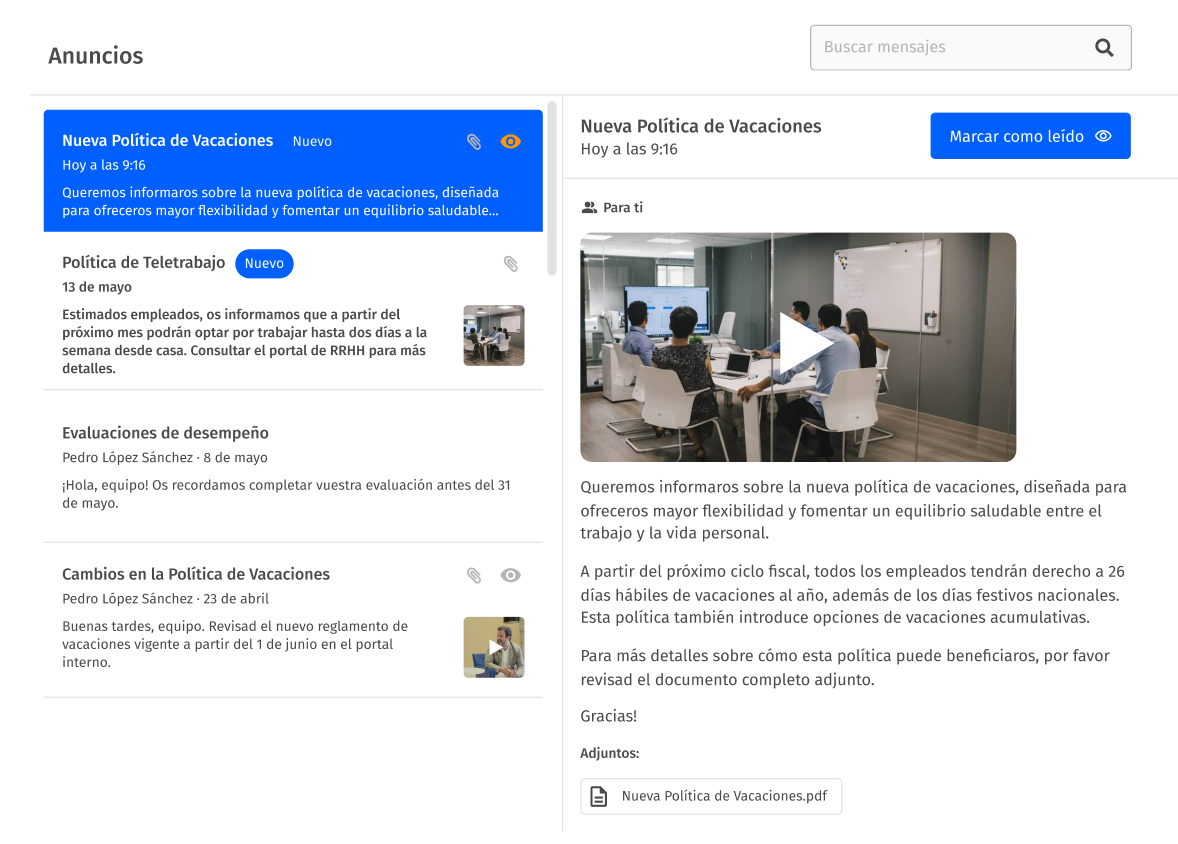Click the Para ti people icon
Viewport: 1178px width, 844px height.
(589, 208)
